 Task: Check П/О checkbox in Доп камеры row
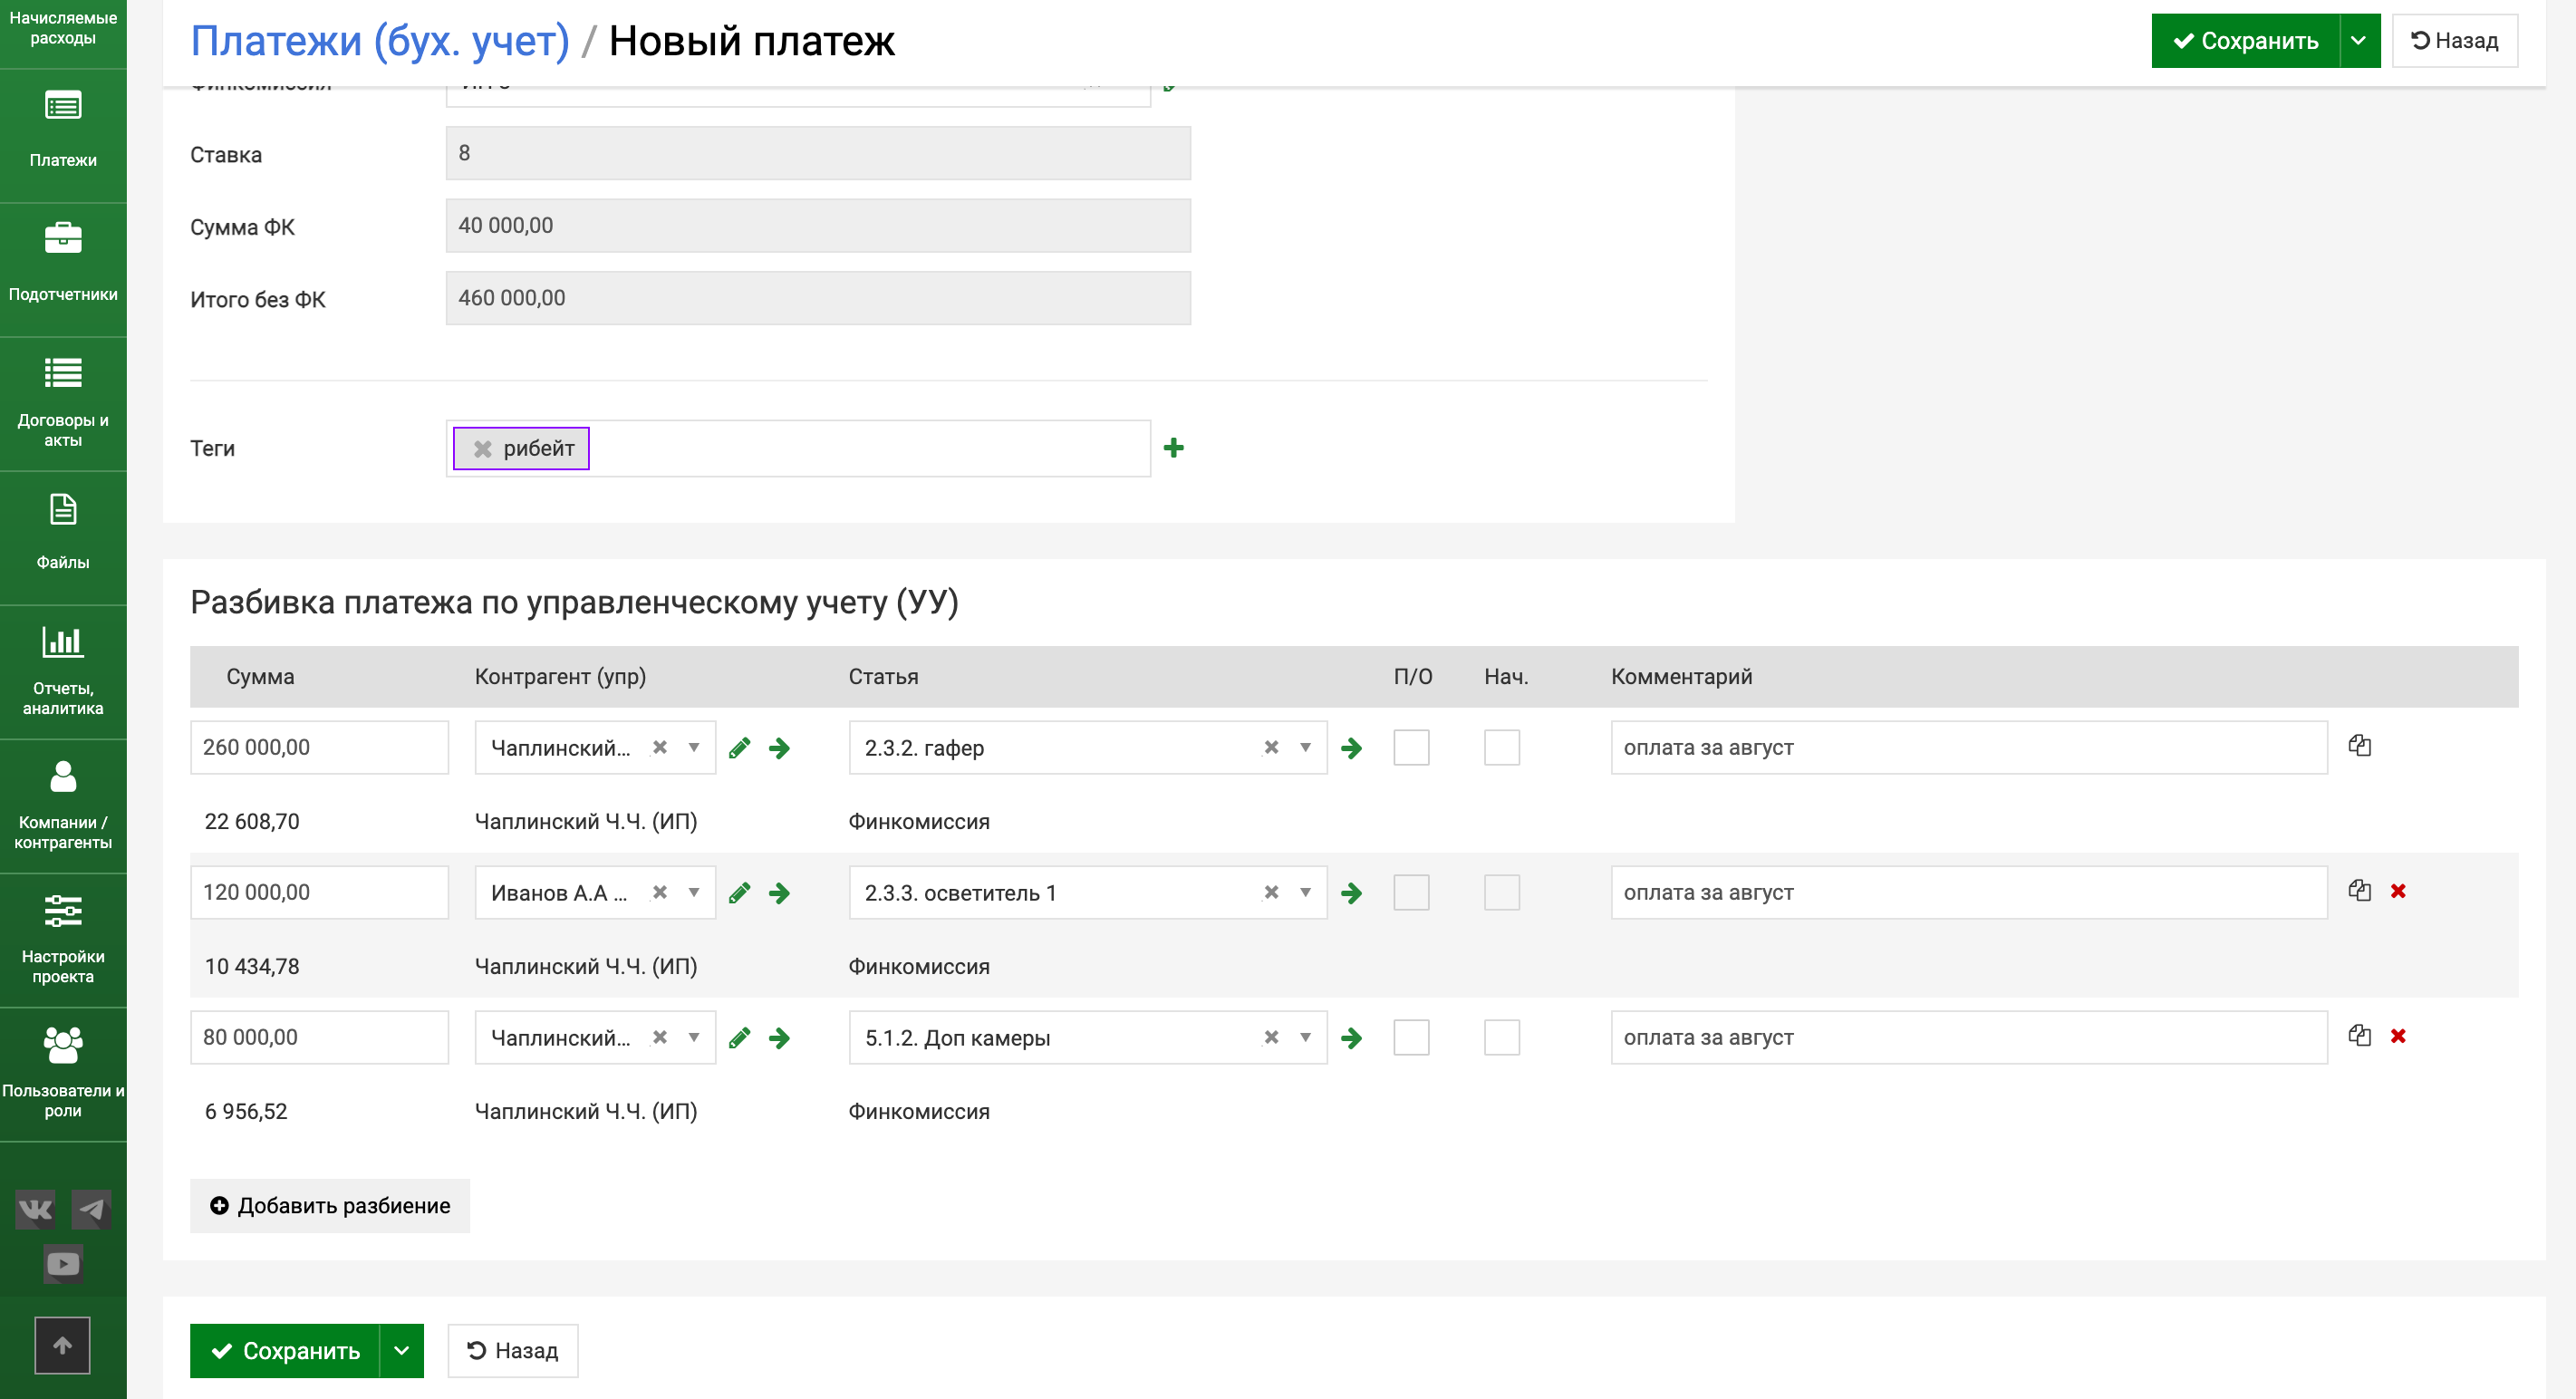click(1411, 1038)
